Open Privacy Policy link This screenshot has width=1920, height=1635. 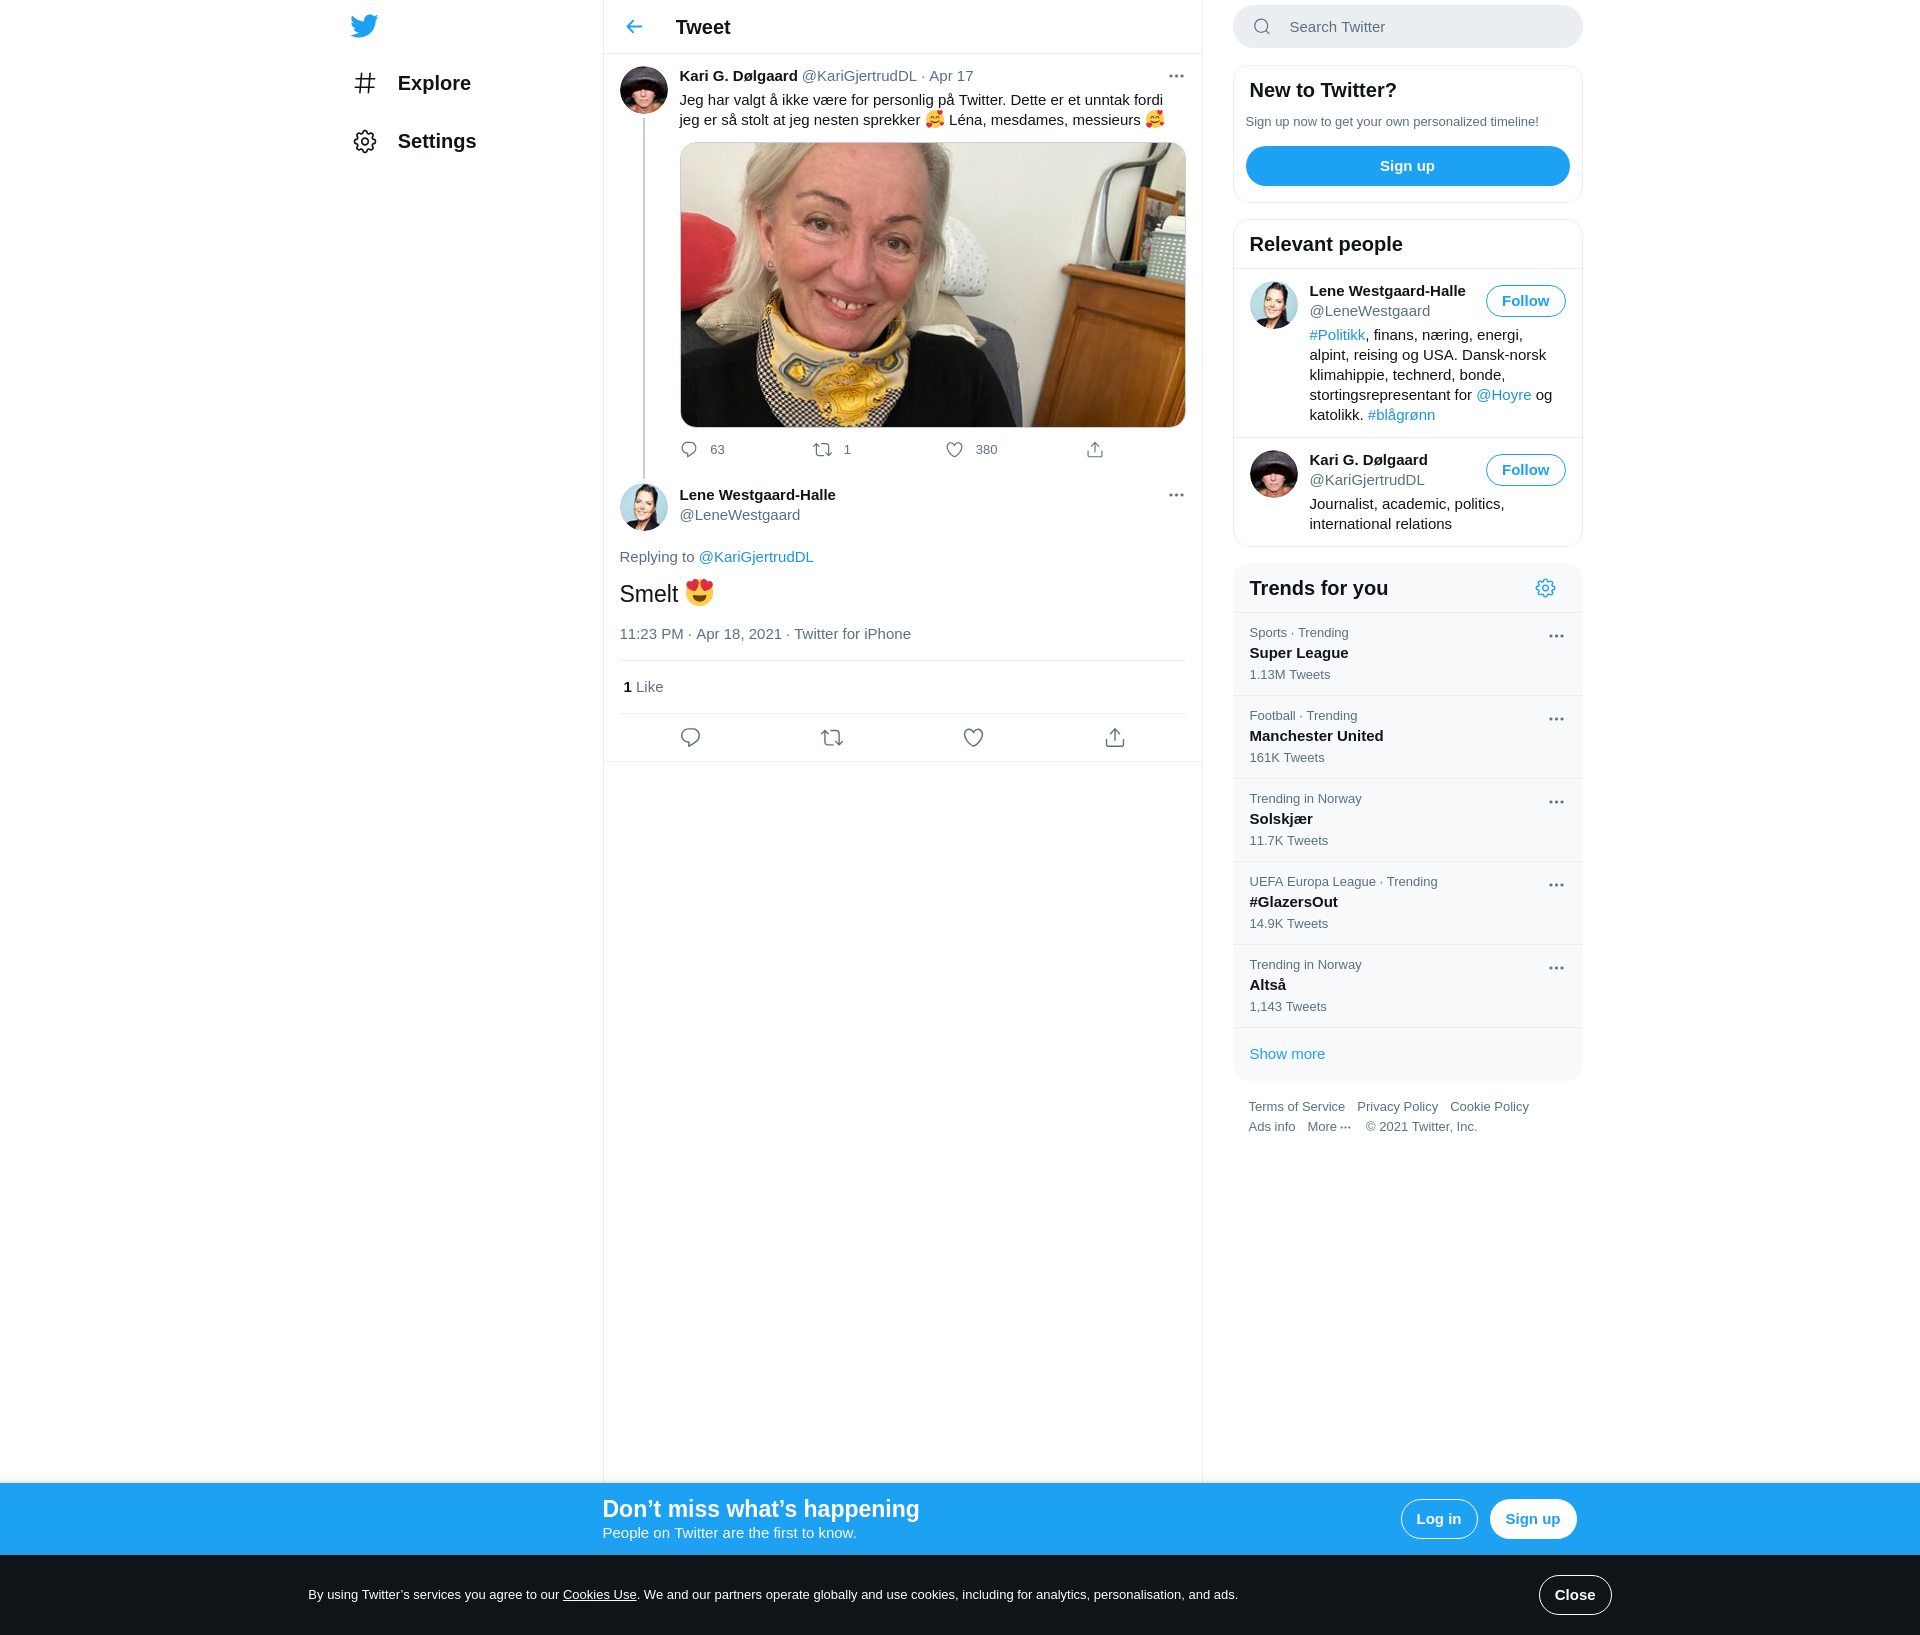pyautogui.click(x=1397, y=1107)
